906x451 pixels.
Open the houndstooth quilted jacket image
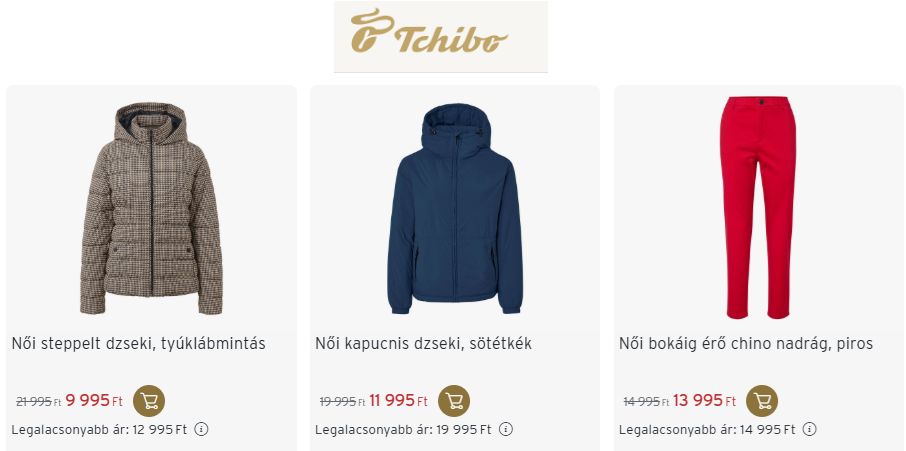pos(151,208)
